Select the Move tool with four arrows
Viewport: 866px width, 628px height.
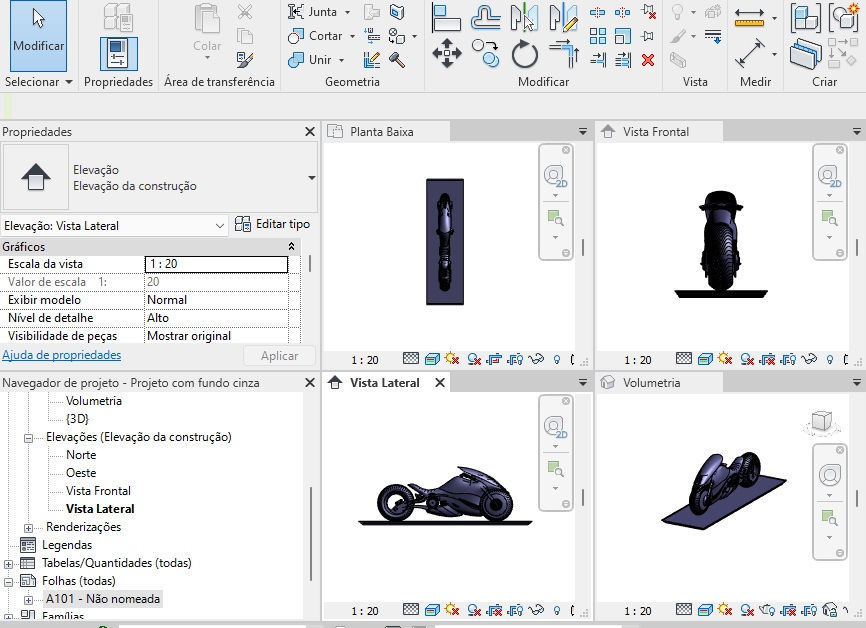point(446,54)
